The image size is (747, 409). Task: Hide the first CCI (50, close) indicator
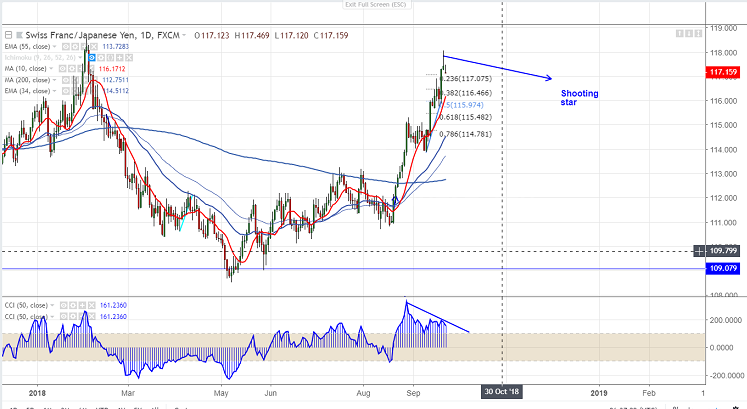(63, 305)
